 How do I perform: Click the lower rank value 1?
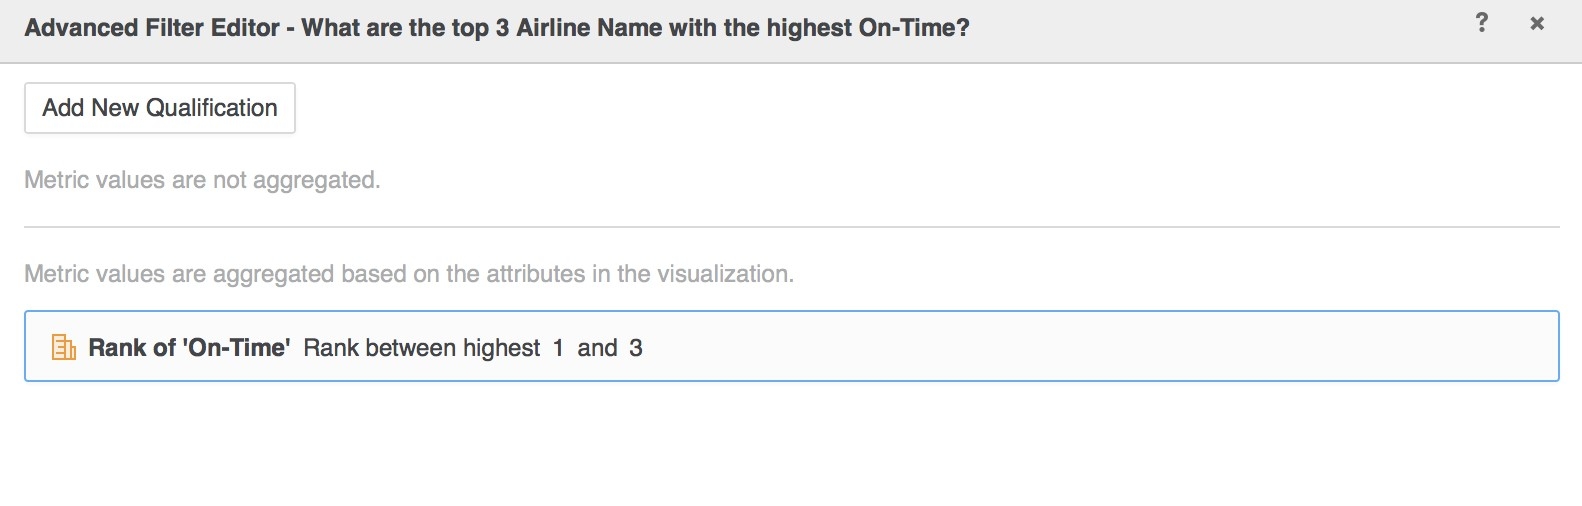tap(558, 347)
